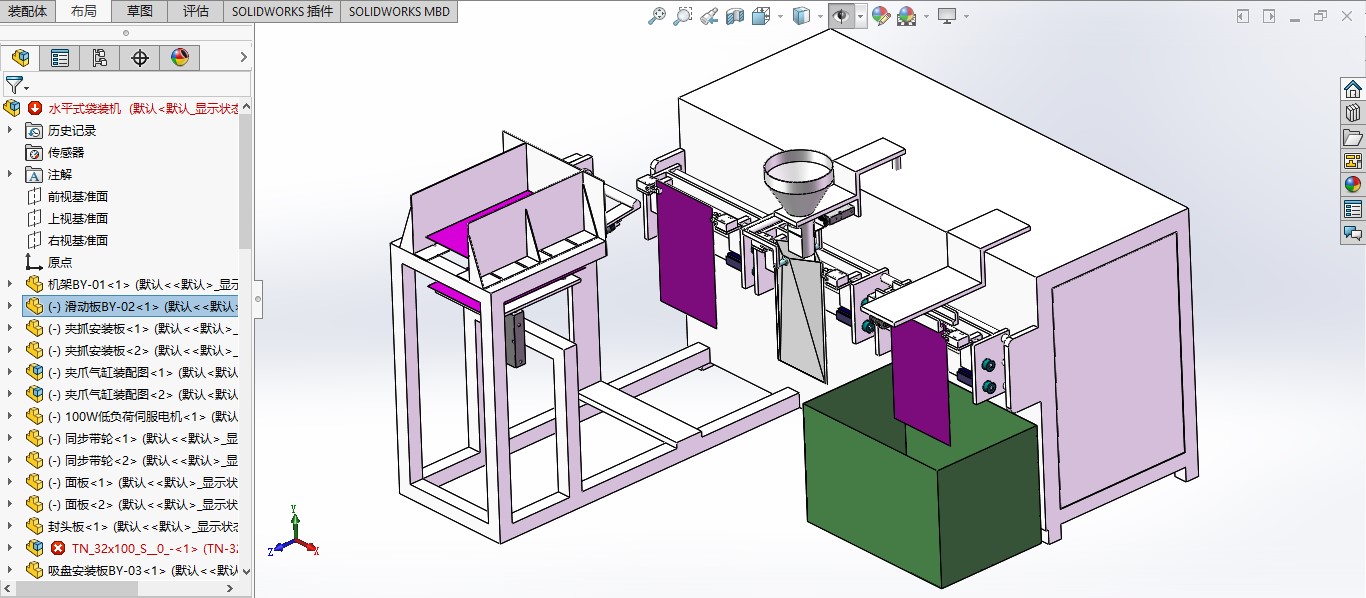Open the Edit Appearance tool
This screenshot has width=1366, height=598.
tap(881, 16)
